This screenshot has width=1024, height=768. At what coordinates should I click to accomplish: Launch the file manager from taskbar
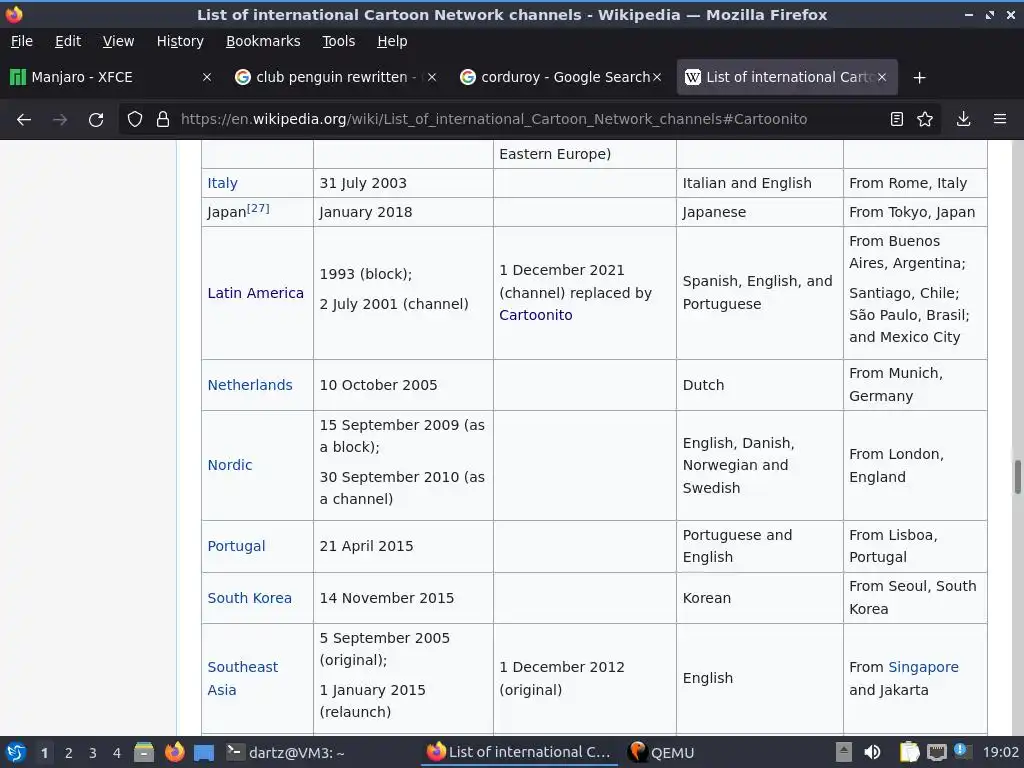(x=144, y=753)
